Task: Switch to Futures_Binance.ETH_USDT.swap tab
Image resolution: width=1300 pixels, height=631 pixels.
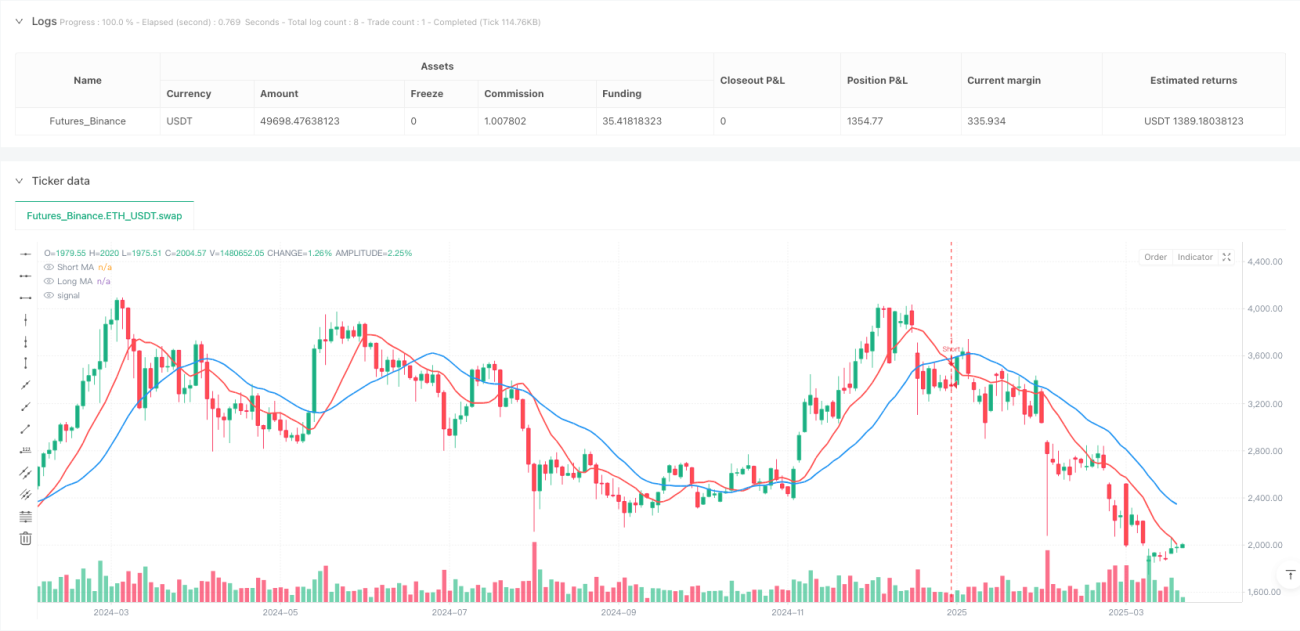Action: click(x=104, y=215)
